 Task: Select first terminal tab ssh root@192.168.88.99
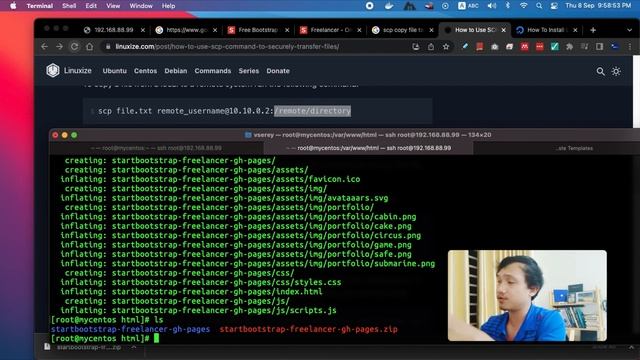coord(156,148)
